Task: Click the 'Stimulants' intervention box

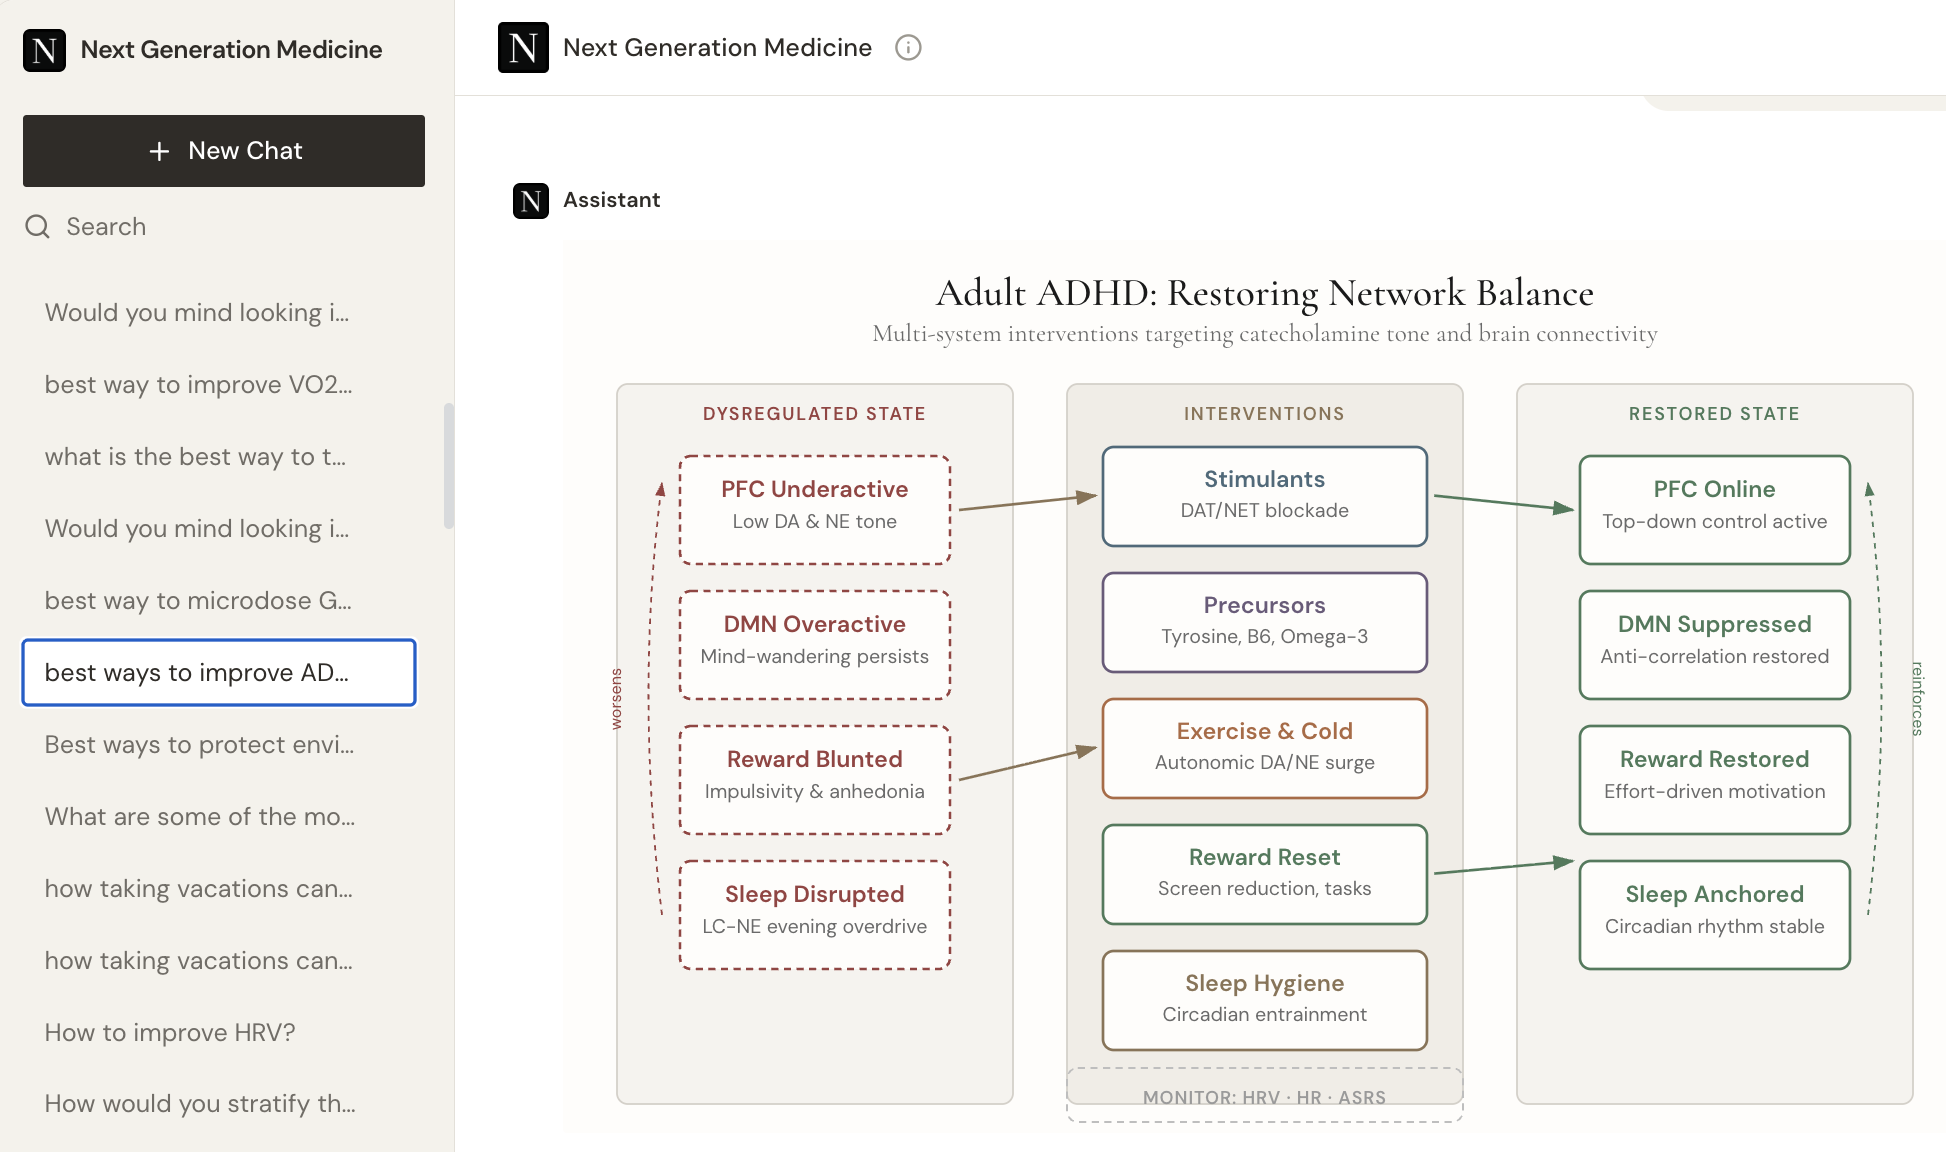Action: (x=1265, y=496)
